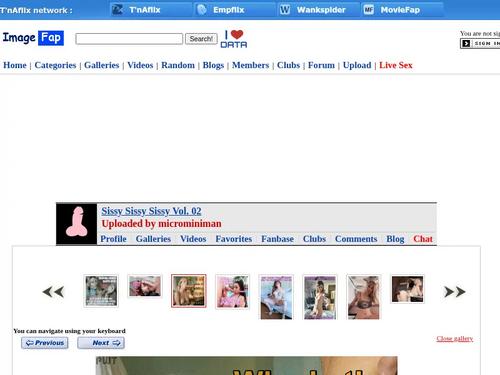Open the Galleries page from the top navigation
The width and height of the screenshot is (500, 375).
tap(102, 65)
